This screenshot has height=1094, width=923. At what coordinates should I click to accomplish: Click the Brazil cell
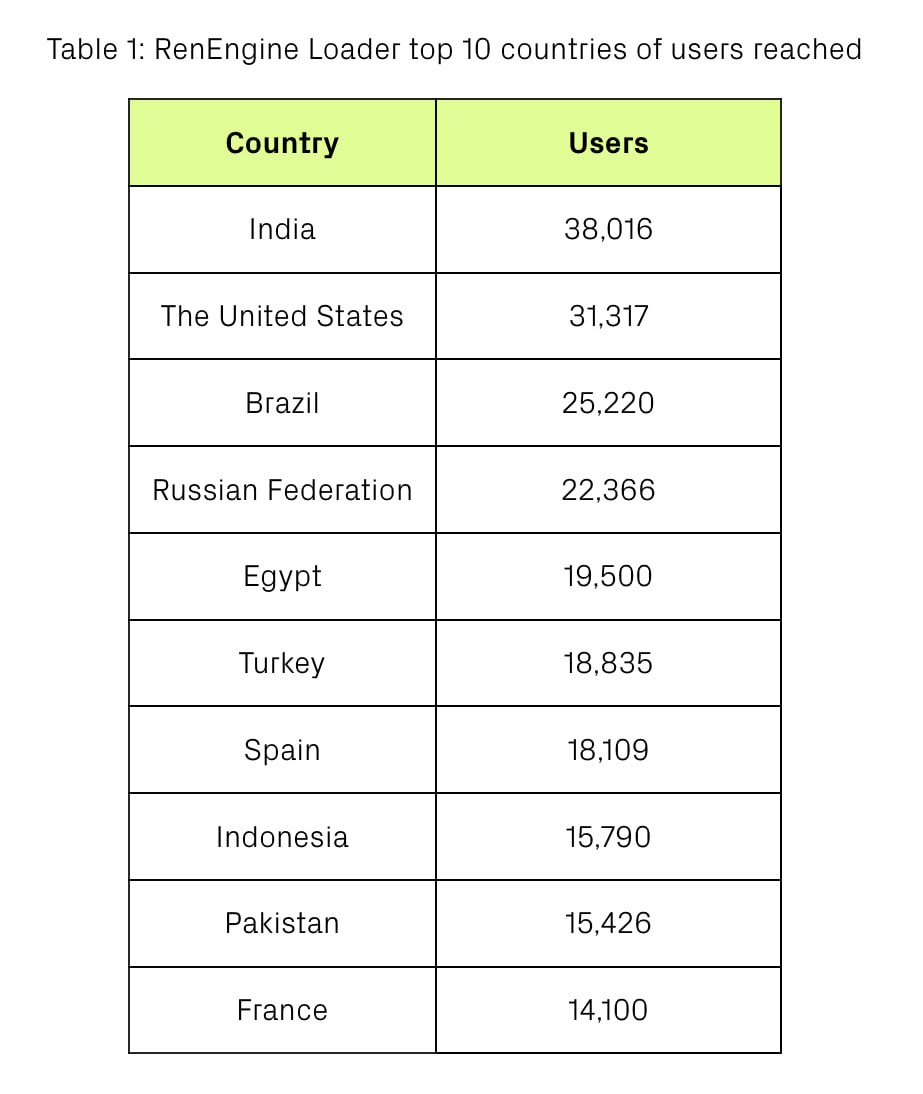pyautogui.click(x=282, y=403)
